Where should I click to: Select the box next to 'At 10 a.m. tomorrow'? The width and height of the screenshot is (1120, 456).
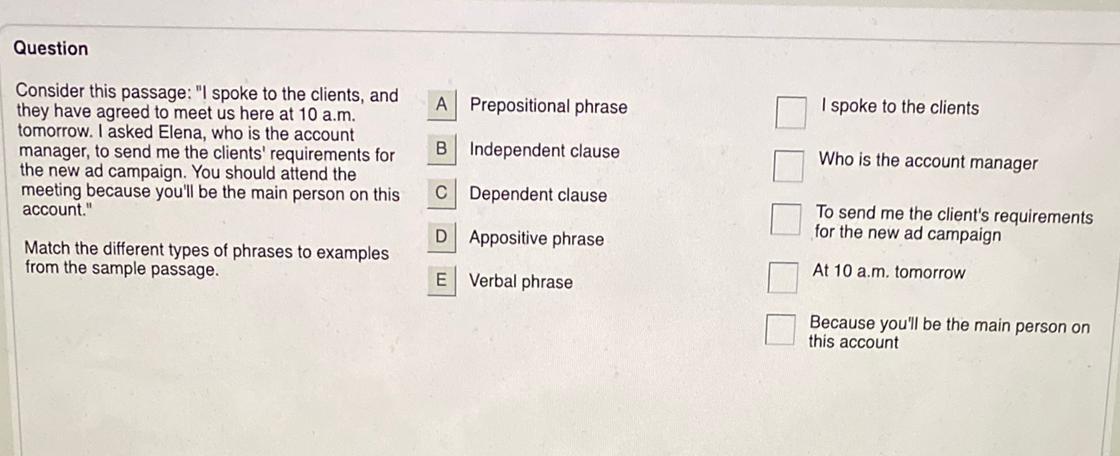click(x=782, y=277)
